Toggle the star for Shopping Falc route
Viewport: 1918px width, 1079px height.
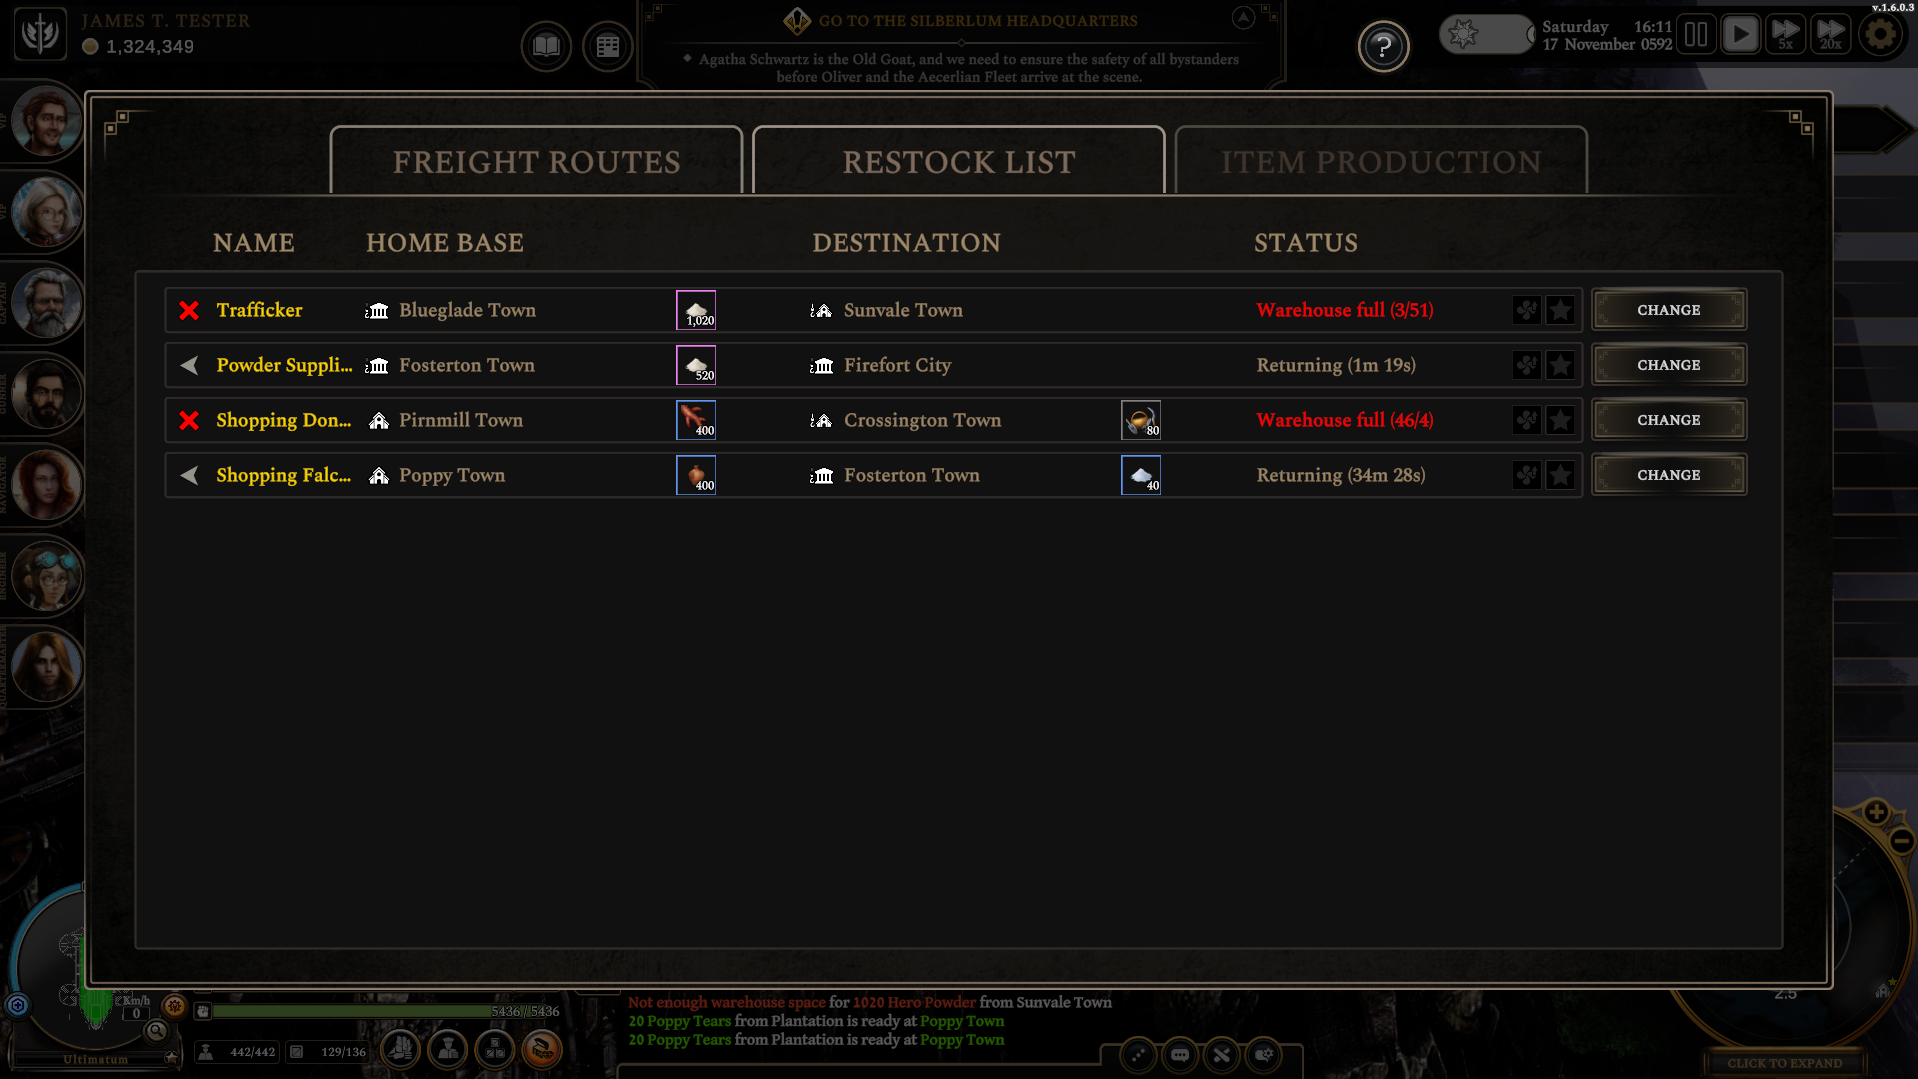coord(1560,475)
